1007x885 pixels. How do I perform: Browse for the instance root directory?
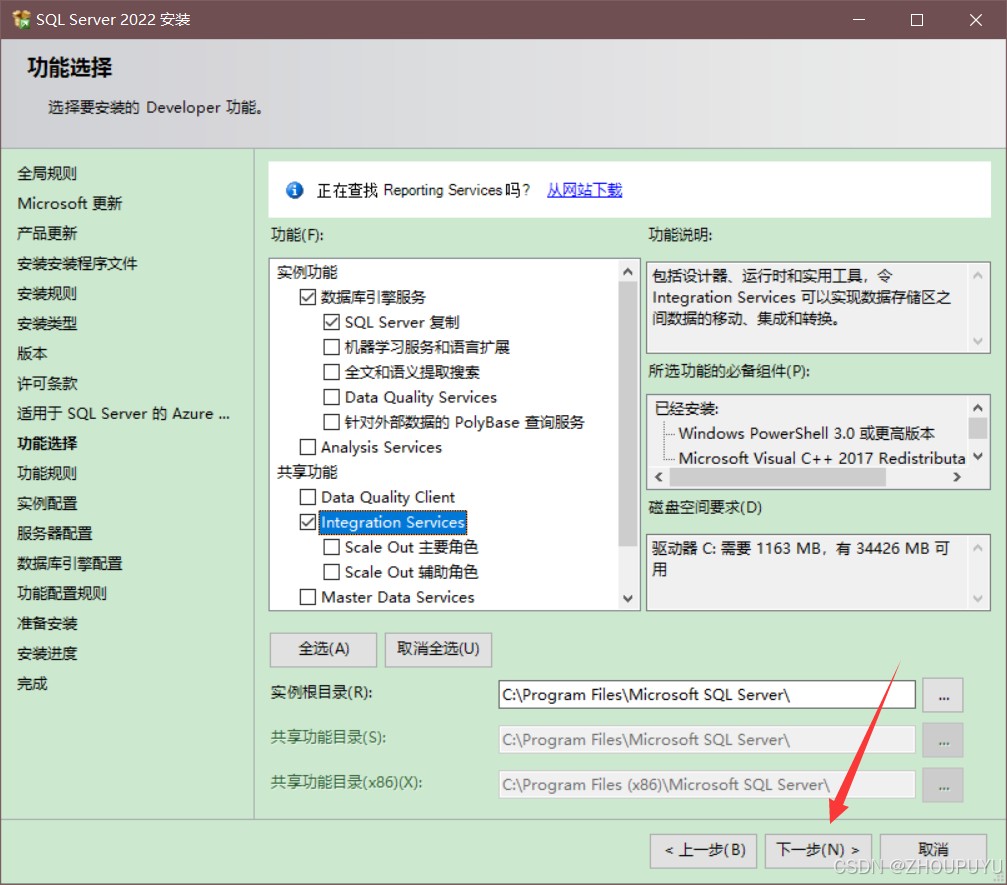[x=942, y=695]
